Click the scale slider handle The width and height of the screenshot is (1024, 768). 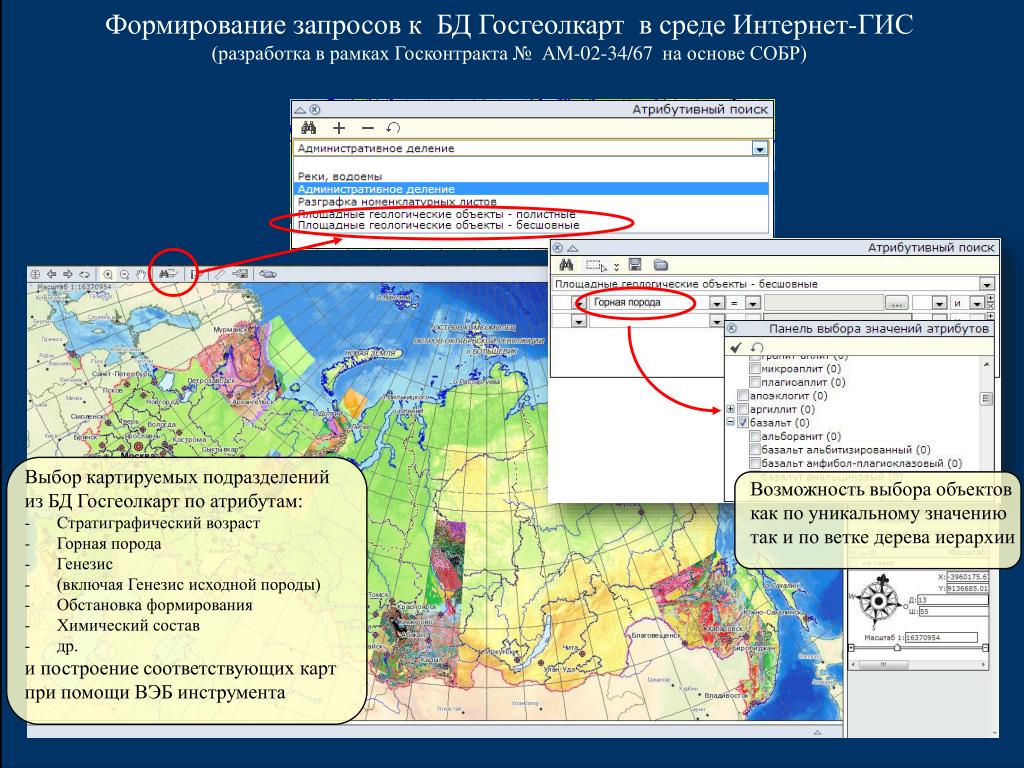pos(897,647)
